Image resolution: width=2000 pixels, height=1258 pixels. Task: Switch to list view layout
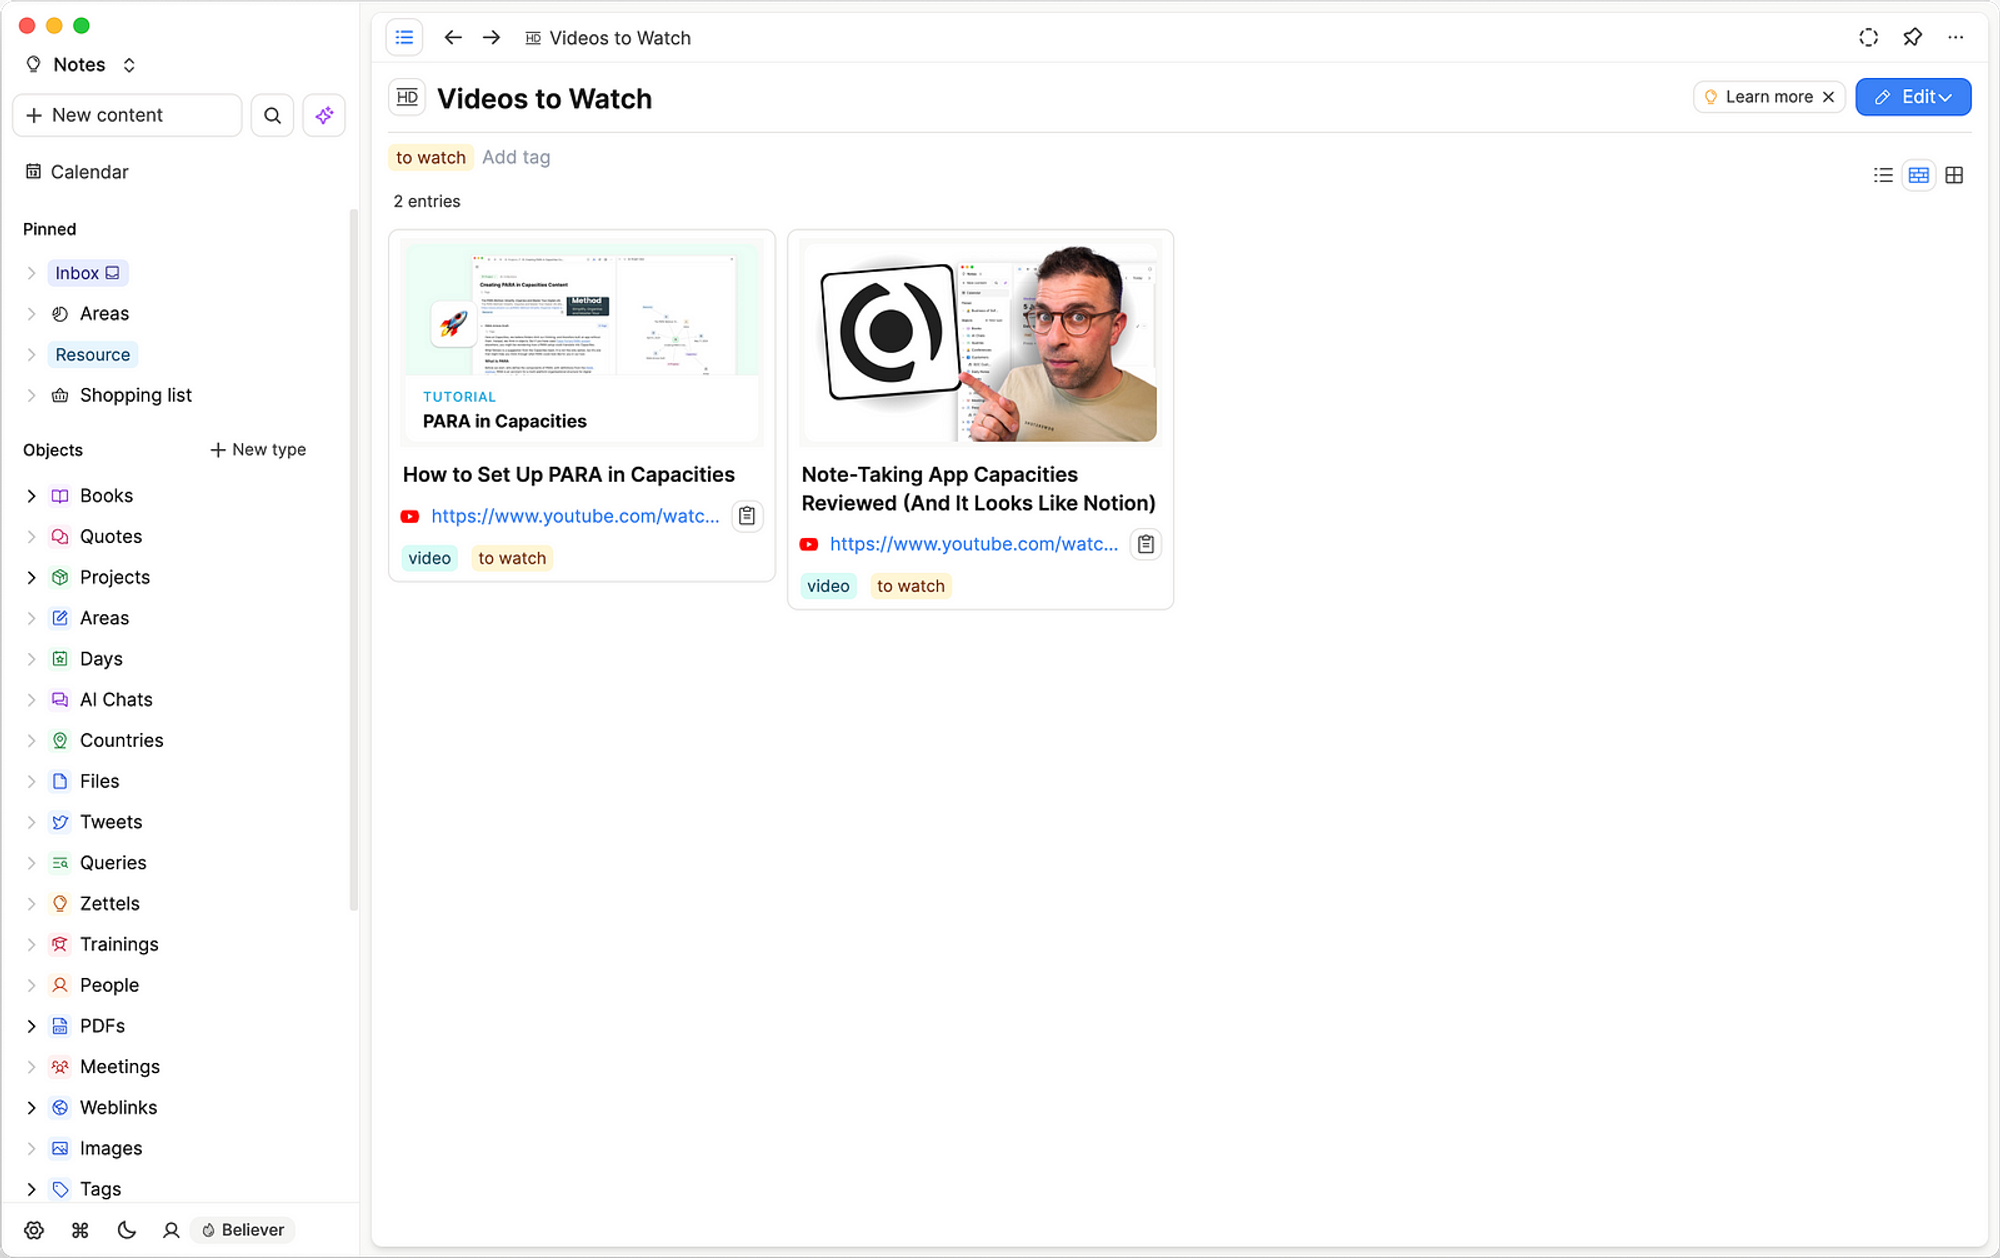[1883, 175]
